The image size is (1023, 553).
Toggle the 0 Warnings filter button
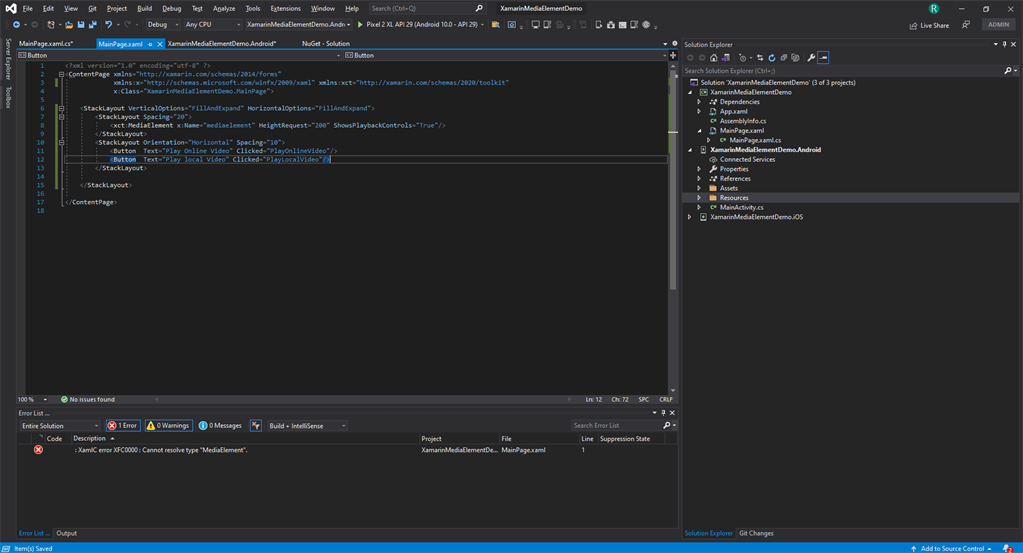(x=168, y=426)
